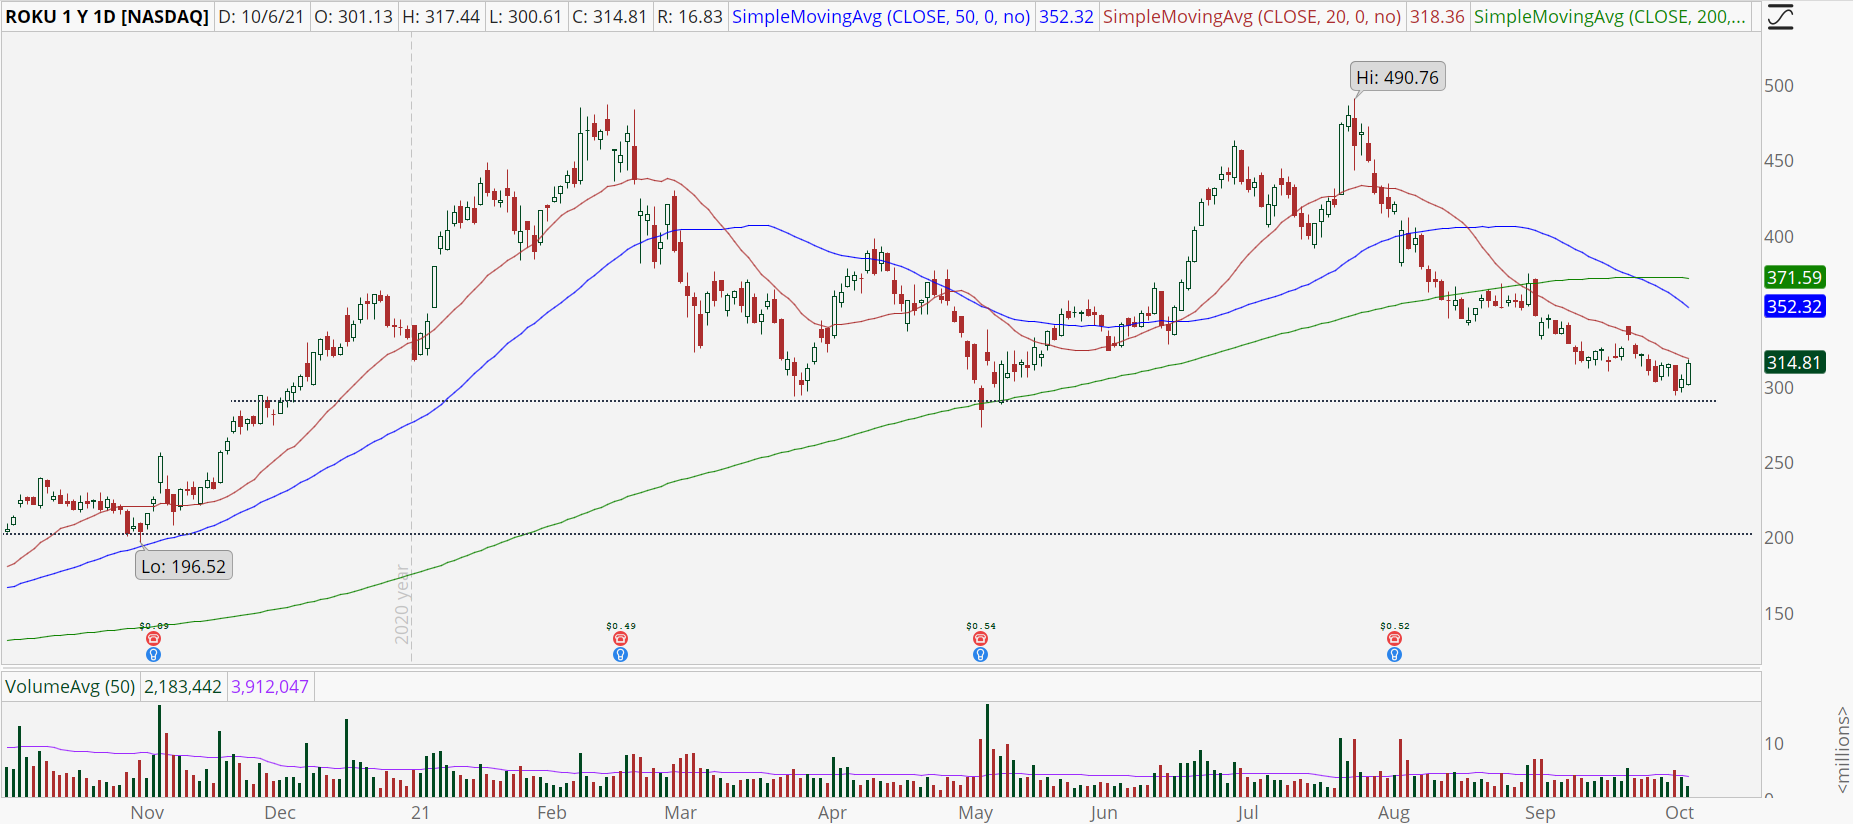Screen dimensions: 1853x824
Task: Click the 150 level on the price axis
Action: point(1779,613)
